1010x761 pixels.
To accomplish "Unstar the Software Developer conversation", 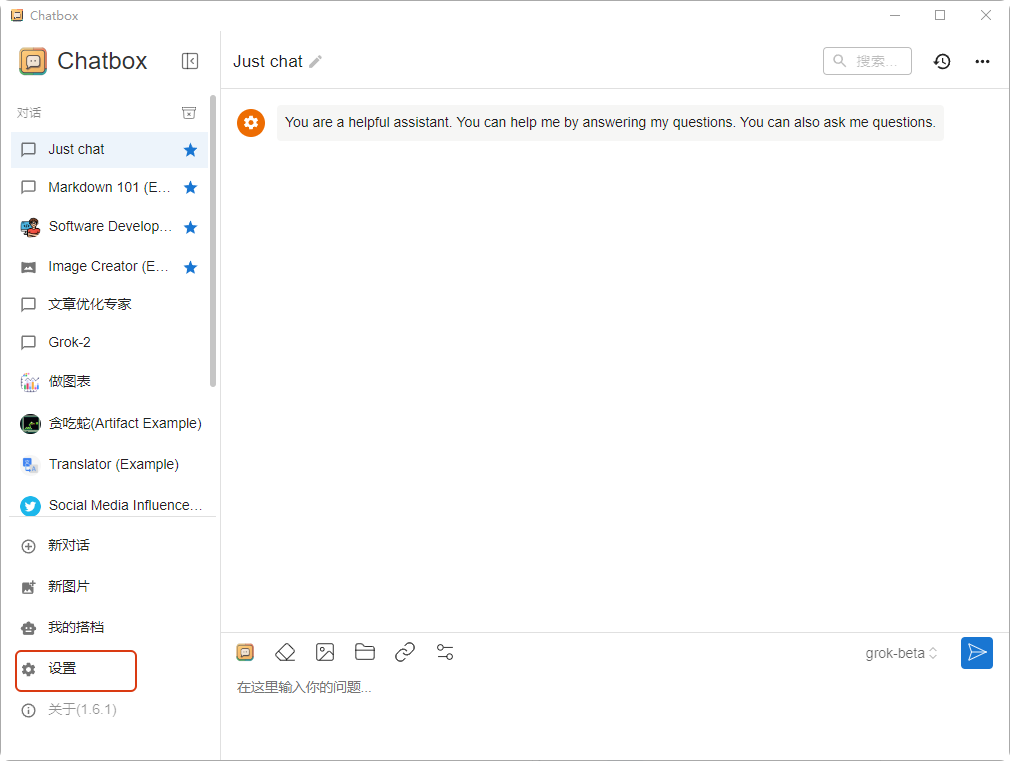I will (x=190, y=227).
